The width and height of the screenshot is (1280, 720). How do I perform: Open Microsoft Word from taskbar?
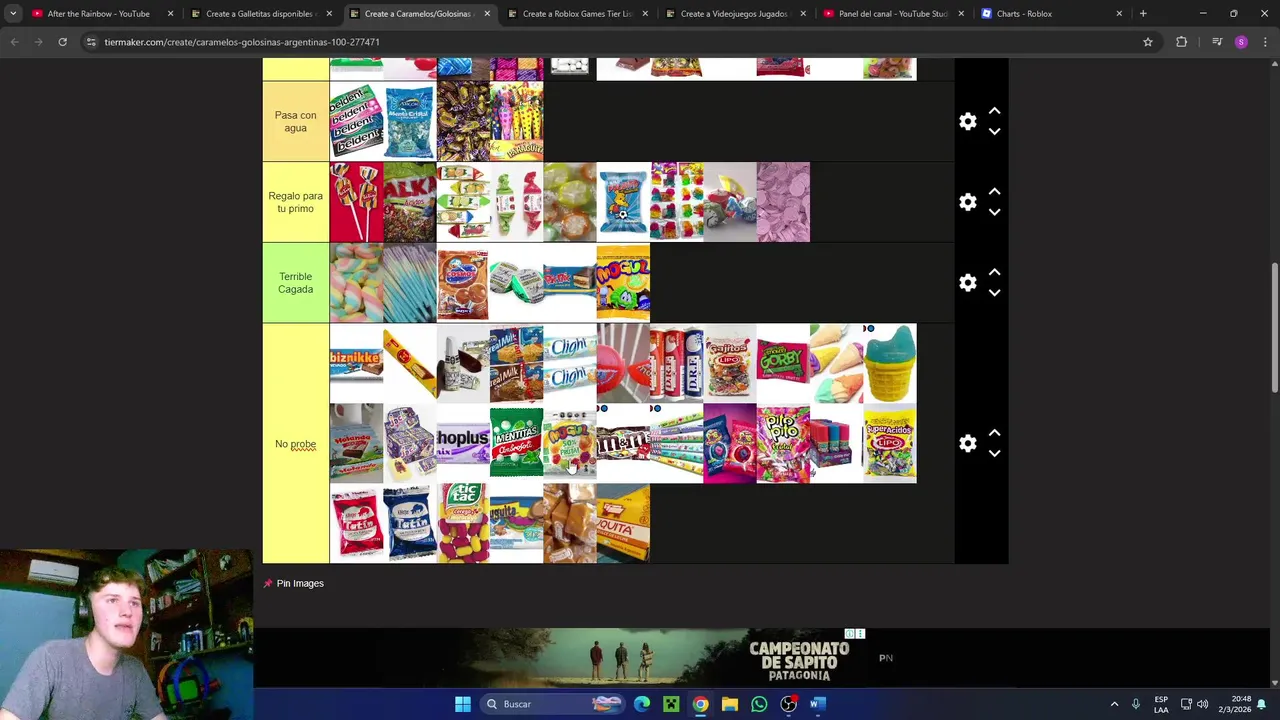(x=817, y=704)
